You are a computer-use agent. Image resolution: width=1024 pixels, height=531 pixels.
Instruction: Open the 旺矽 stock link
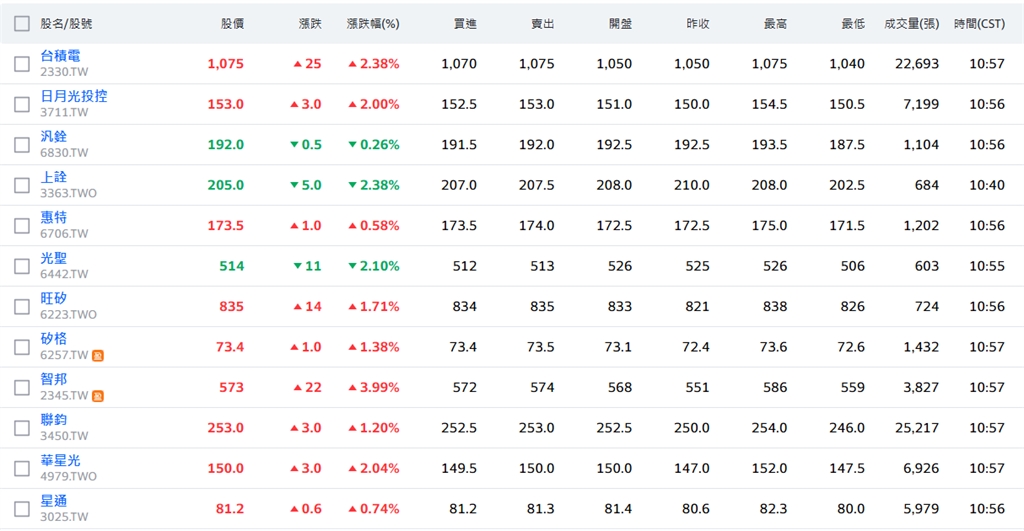[x=54, y=298]
